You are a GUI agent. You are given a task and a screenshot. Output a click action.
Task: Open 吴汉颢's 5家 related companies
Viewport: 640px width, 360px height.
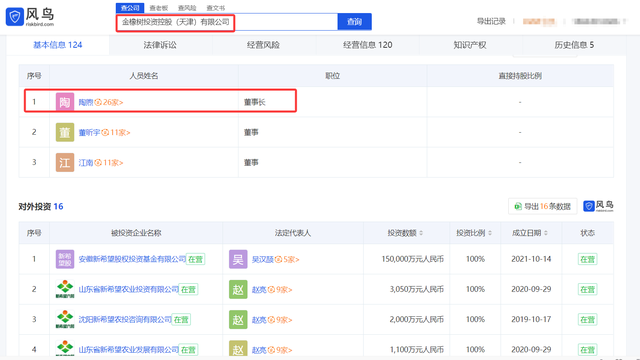coord(287,259)
